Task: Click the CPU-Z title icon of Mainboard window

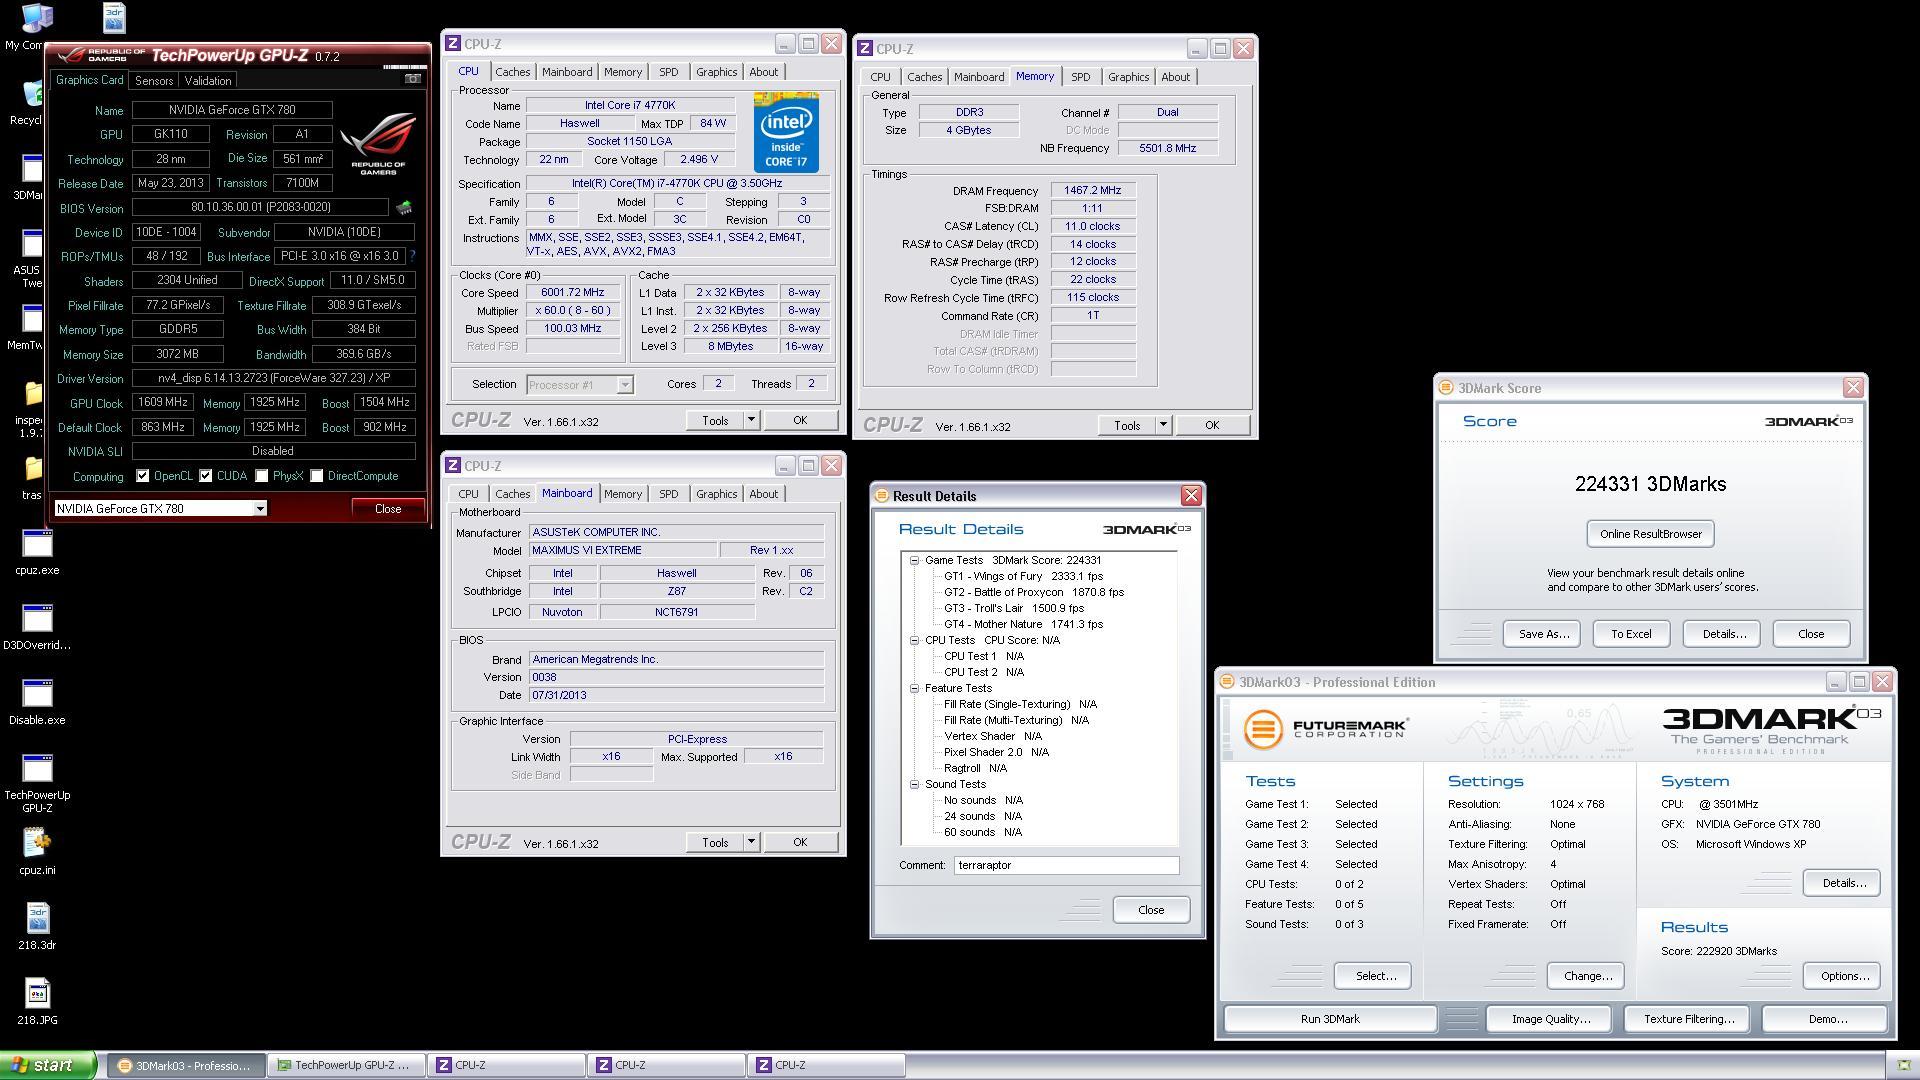Action: pos(453,466)
